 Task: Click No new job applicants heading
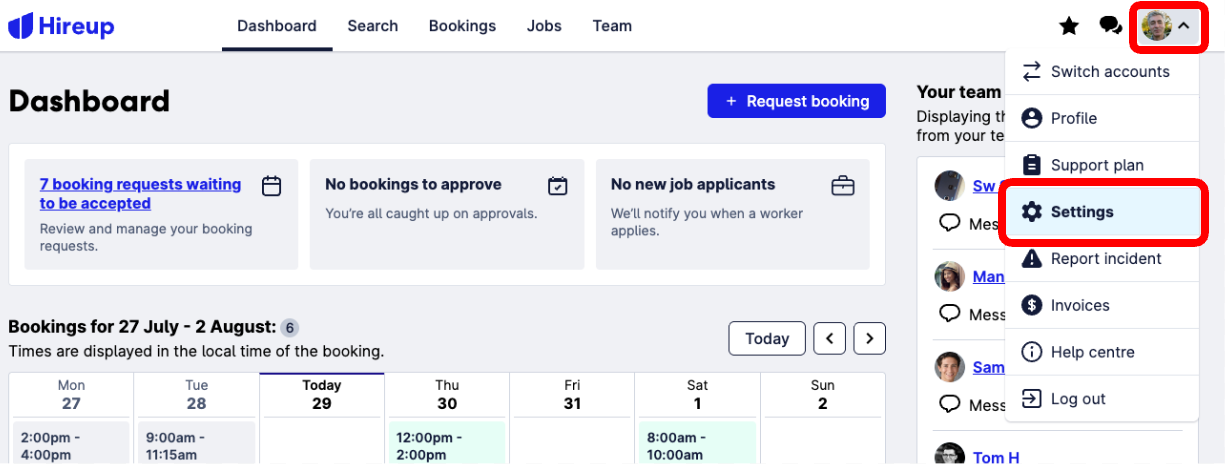click(x=693, y=185)
